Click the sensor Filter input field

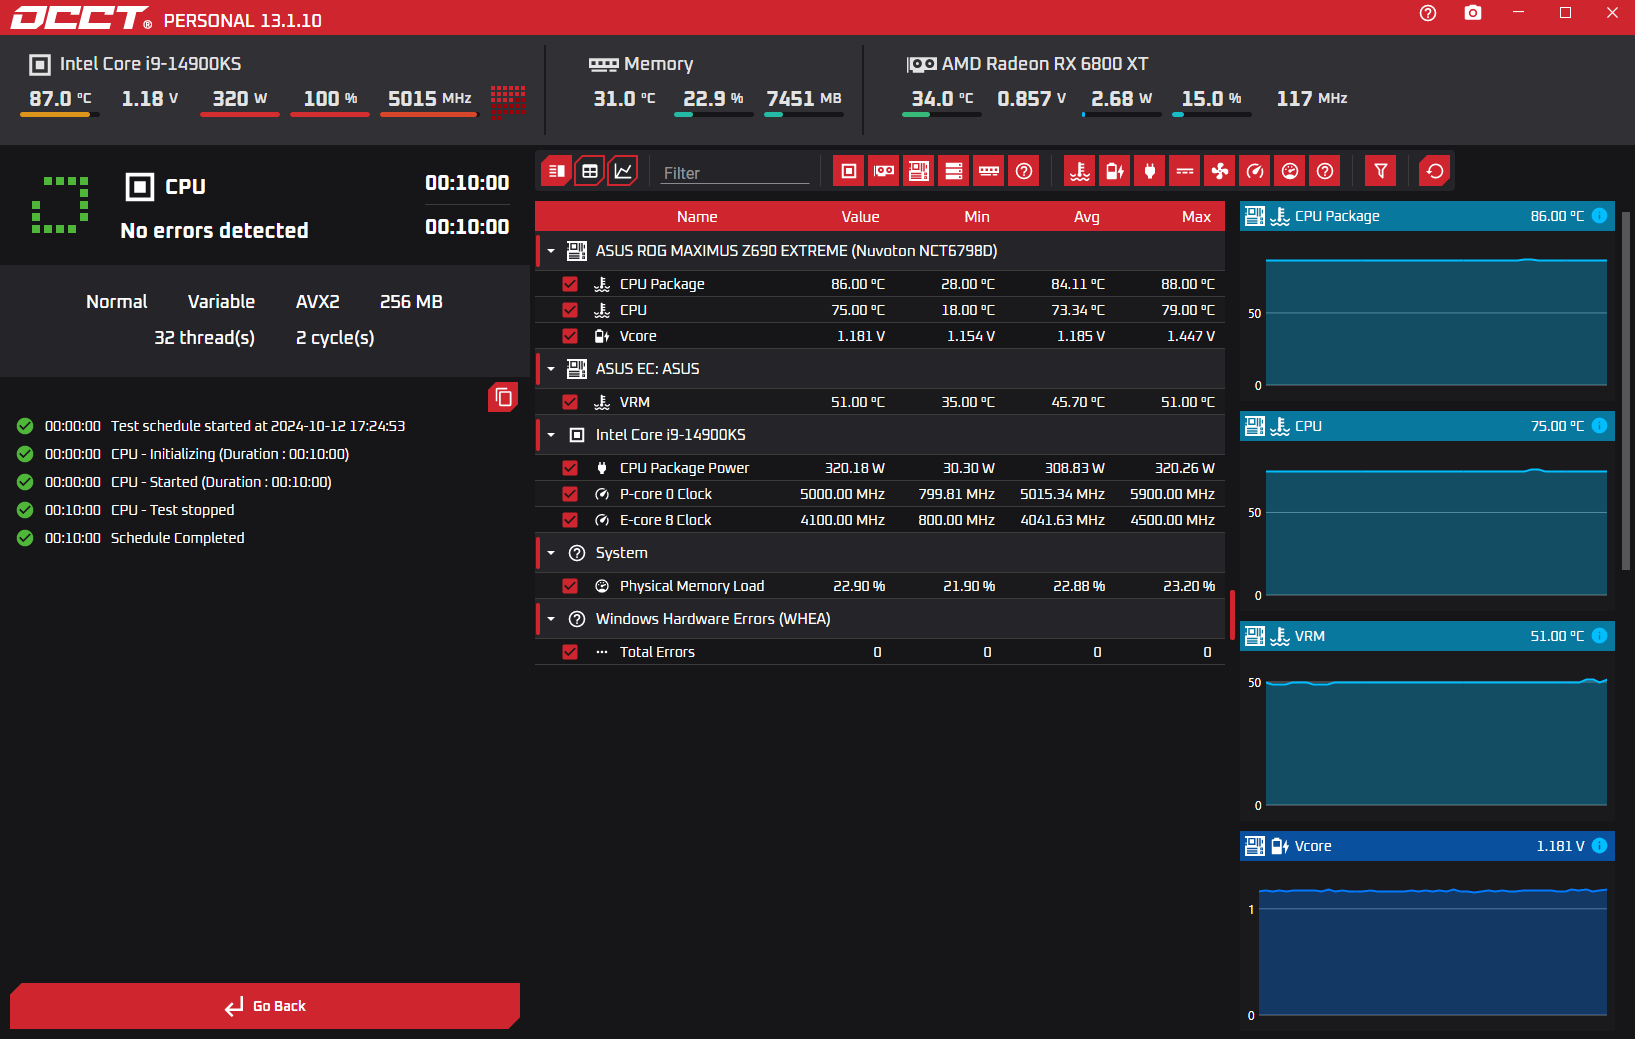pyautogui.click(x=734, y=173)
